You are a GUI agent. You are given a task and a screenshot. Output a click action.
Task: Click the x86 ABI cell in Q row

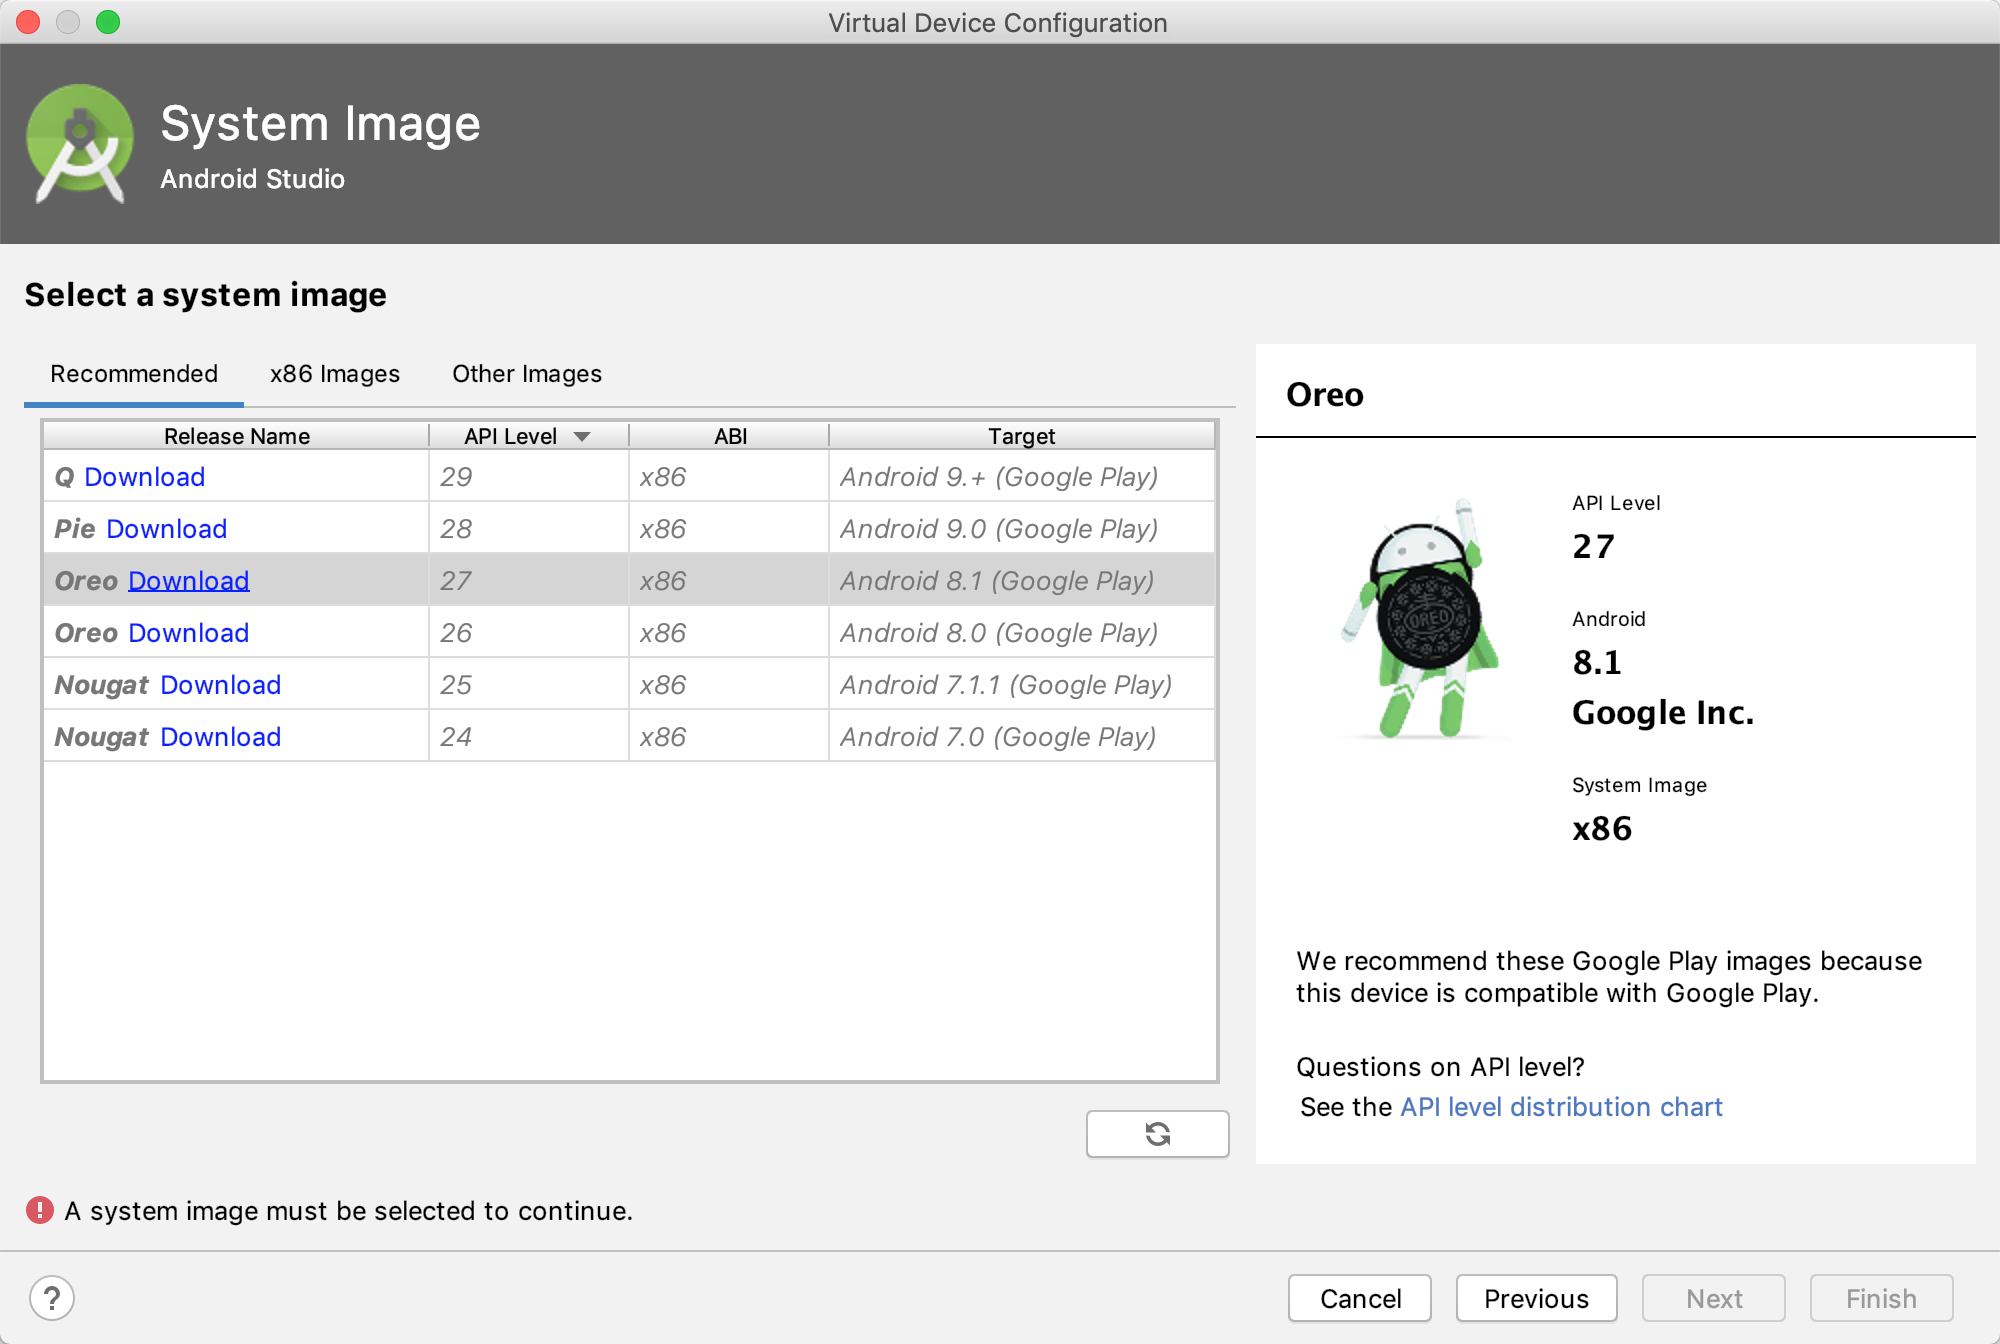click(729, 477)
